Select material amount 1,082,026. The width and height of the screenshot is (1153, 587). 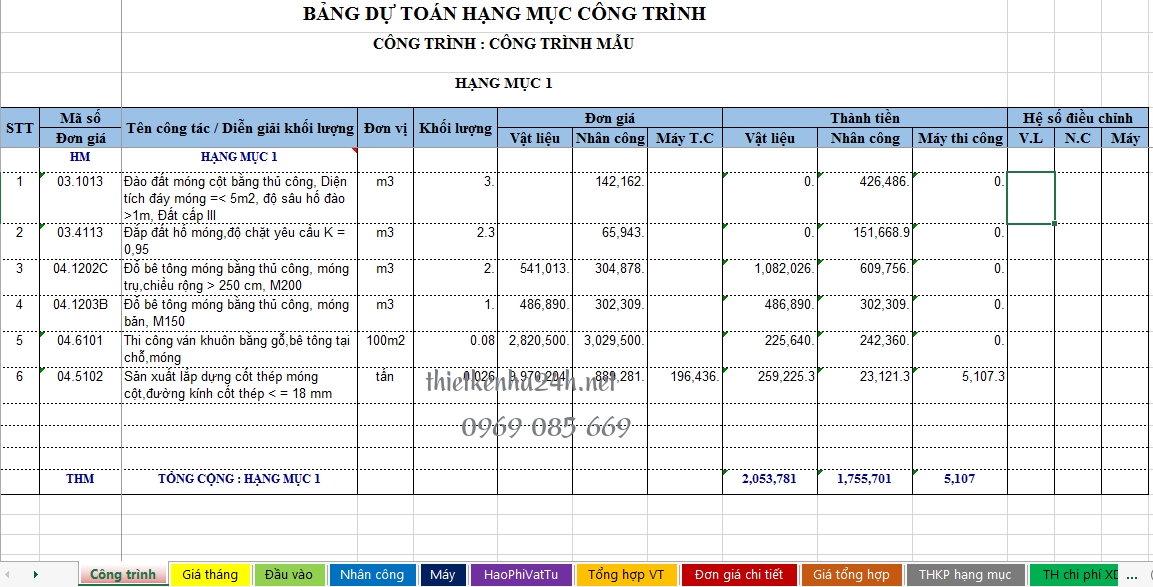pos(770,277)
